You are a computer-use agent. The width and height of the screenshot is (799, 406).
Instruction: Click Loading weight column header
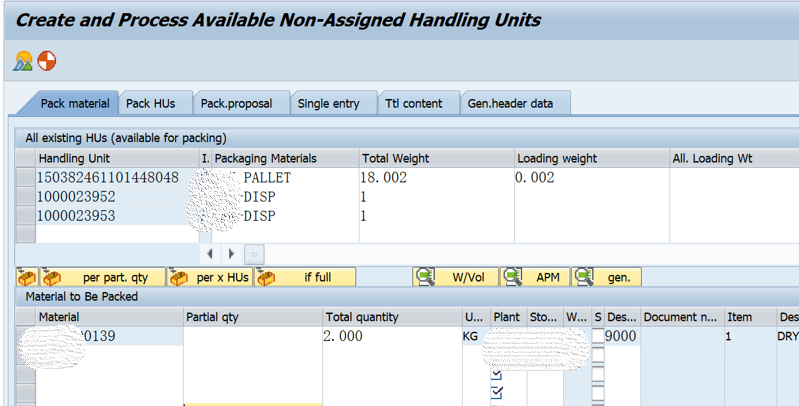point(592,158)
